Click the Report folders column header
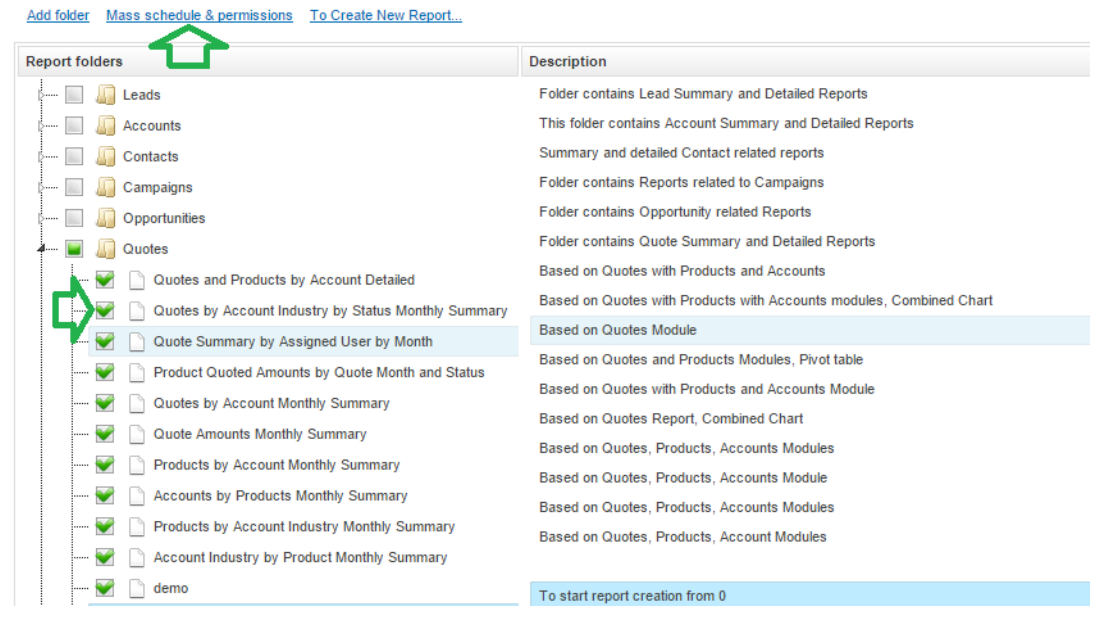 tap(74, 61)
